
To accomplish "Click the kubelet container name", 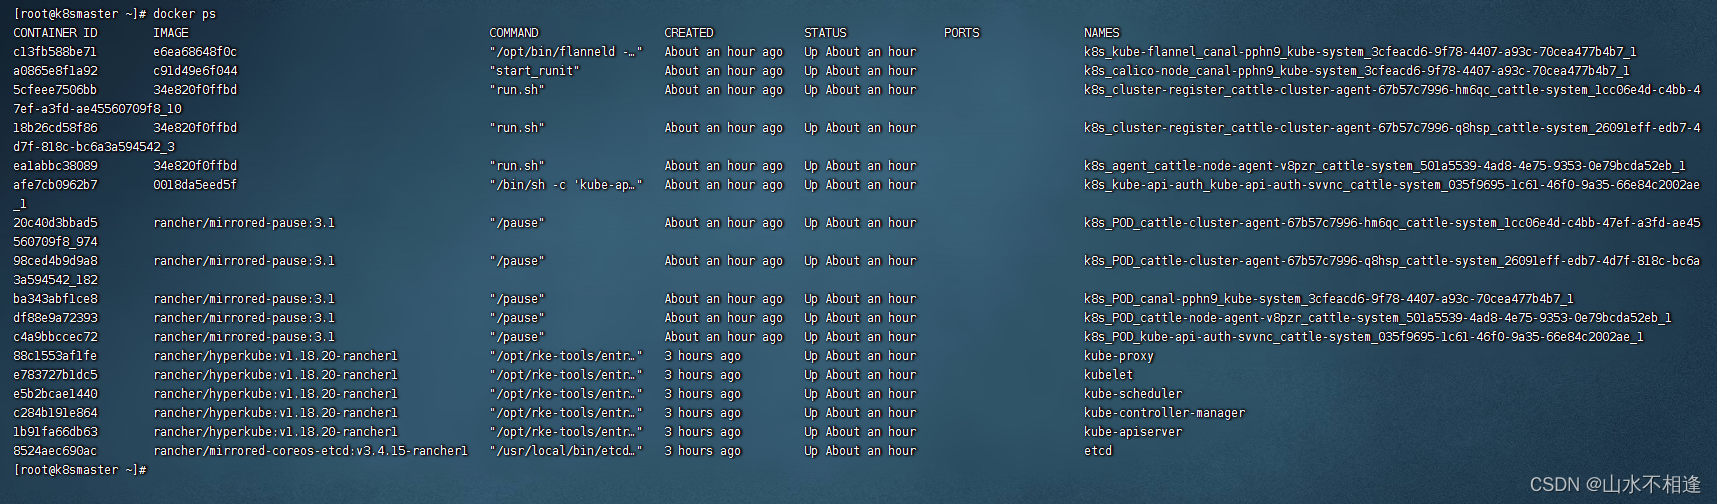I will point(1109,375).
